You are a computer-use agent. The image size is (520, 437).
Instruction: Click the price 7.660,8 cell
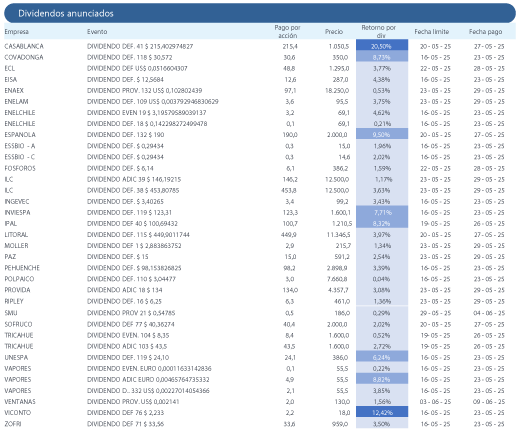[337, 279]
